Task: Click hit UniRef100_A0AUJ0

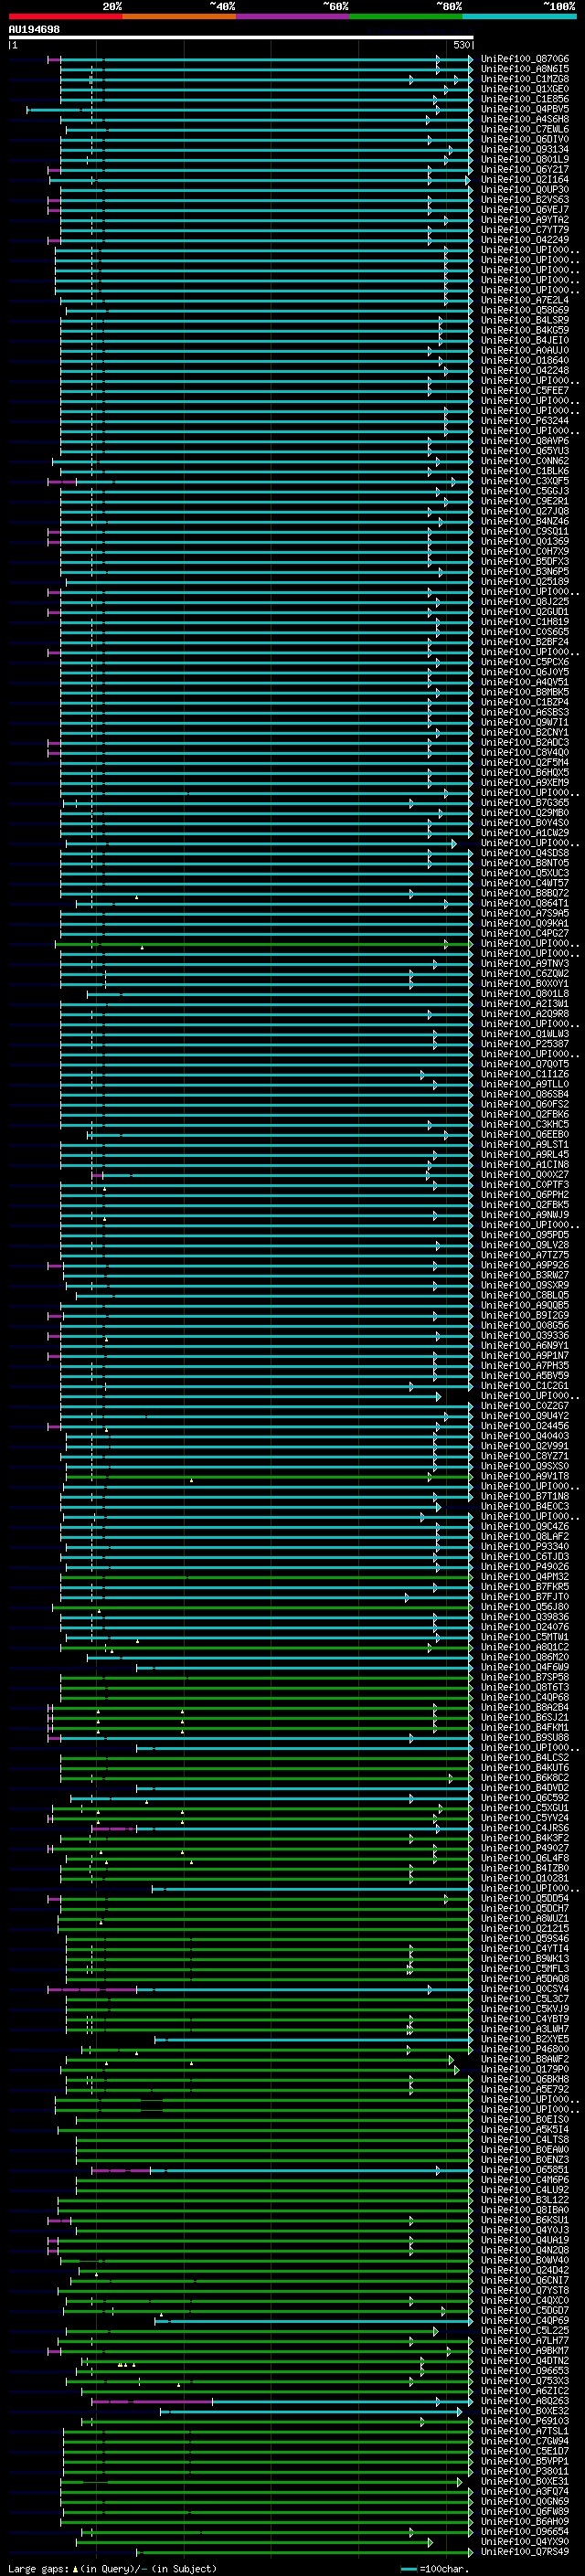Action: point(525,350)
